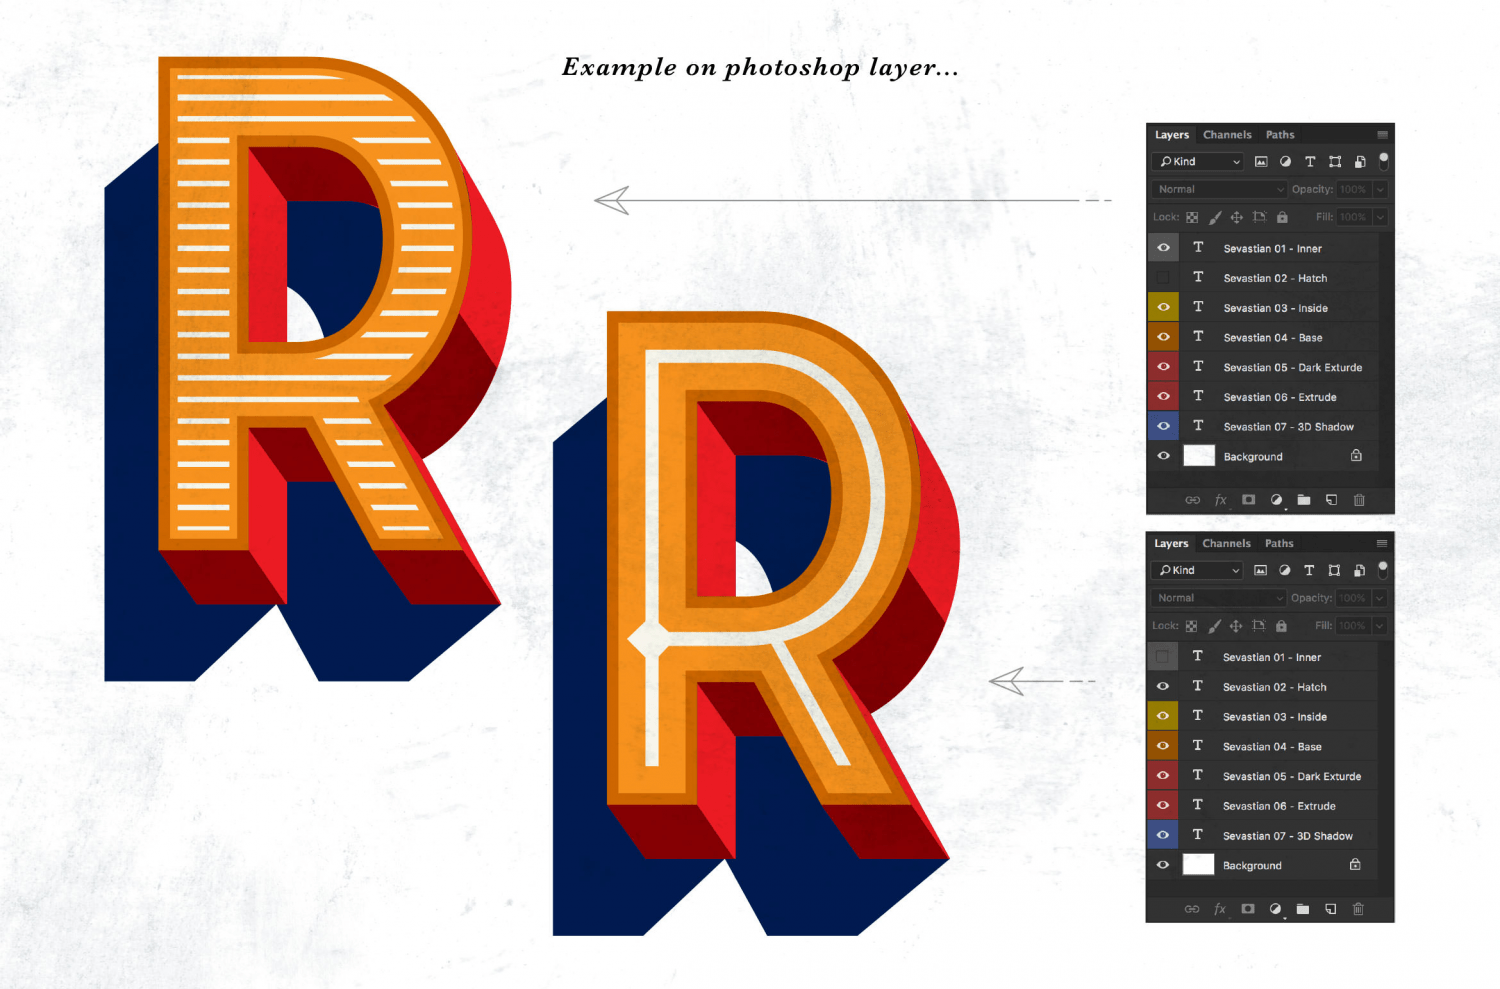Click the link layers icon in upper panel
Screen dimensions: 1500x989
pos(1192,500)
